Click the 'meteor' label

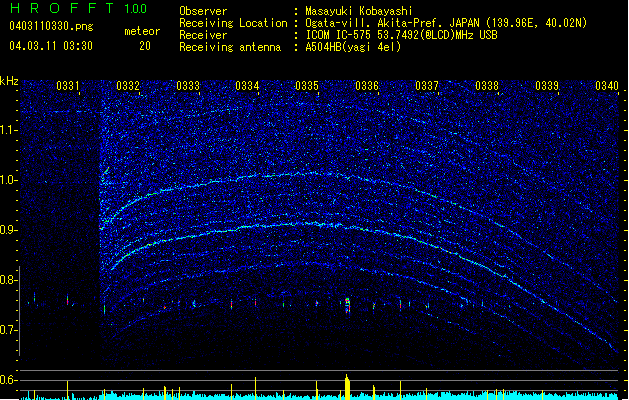coord(142,31)
